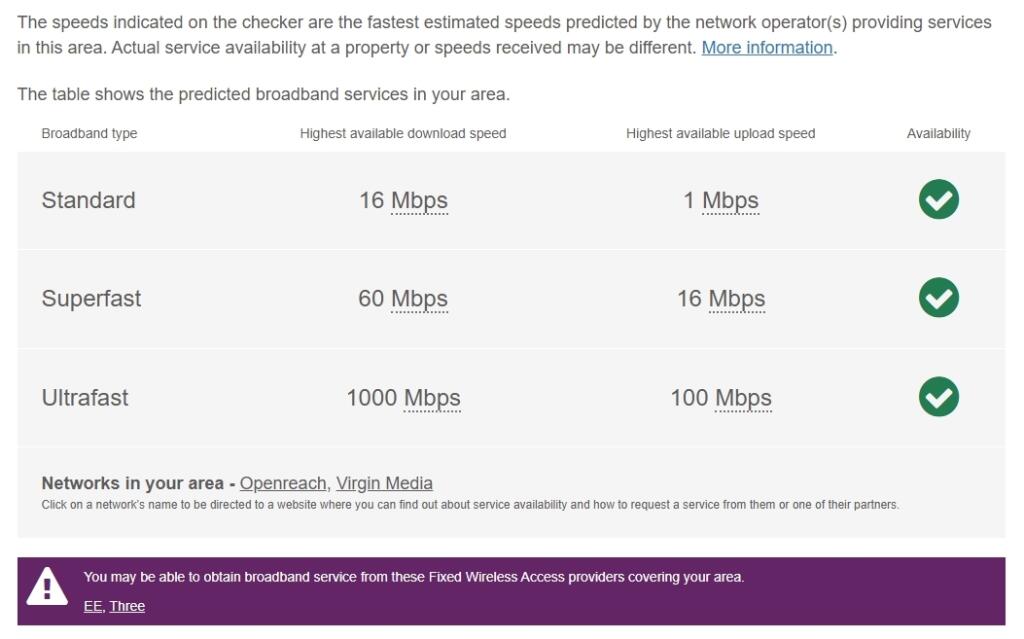Open the EE Fixed Wireless provider link
1024x639 pixels.
92,606
